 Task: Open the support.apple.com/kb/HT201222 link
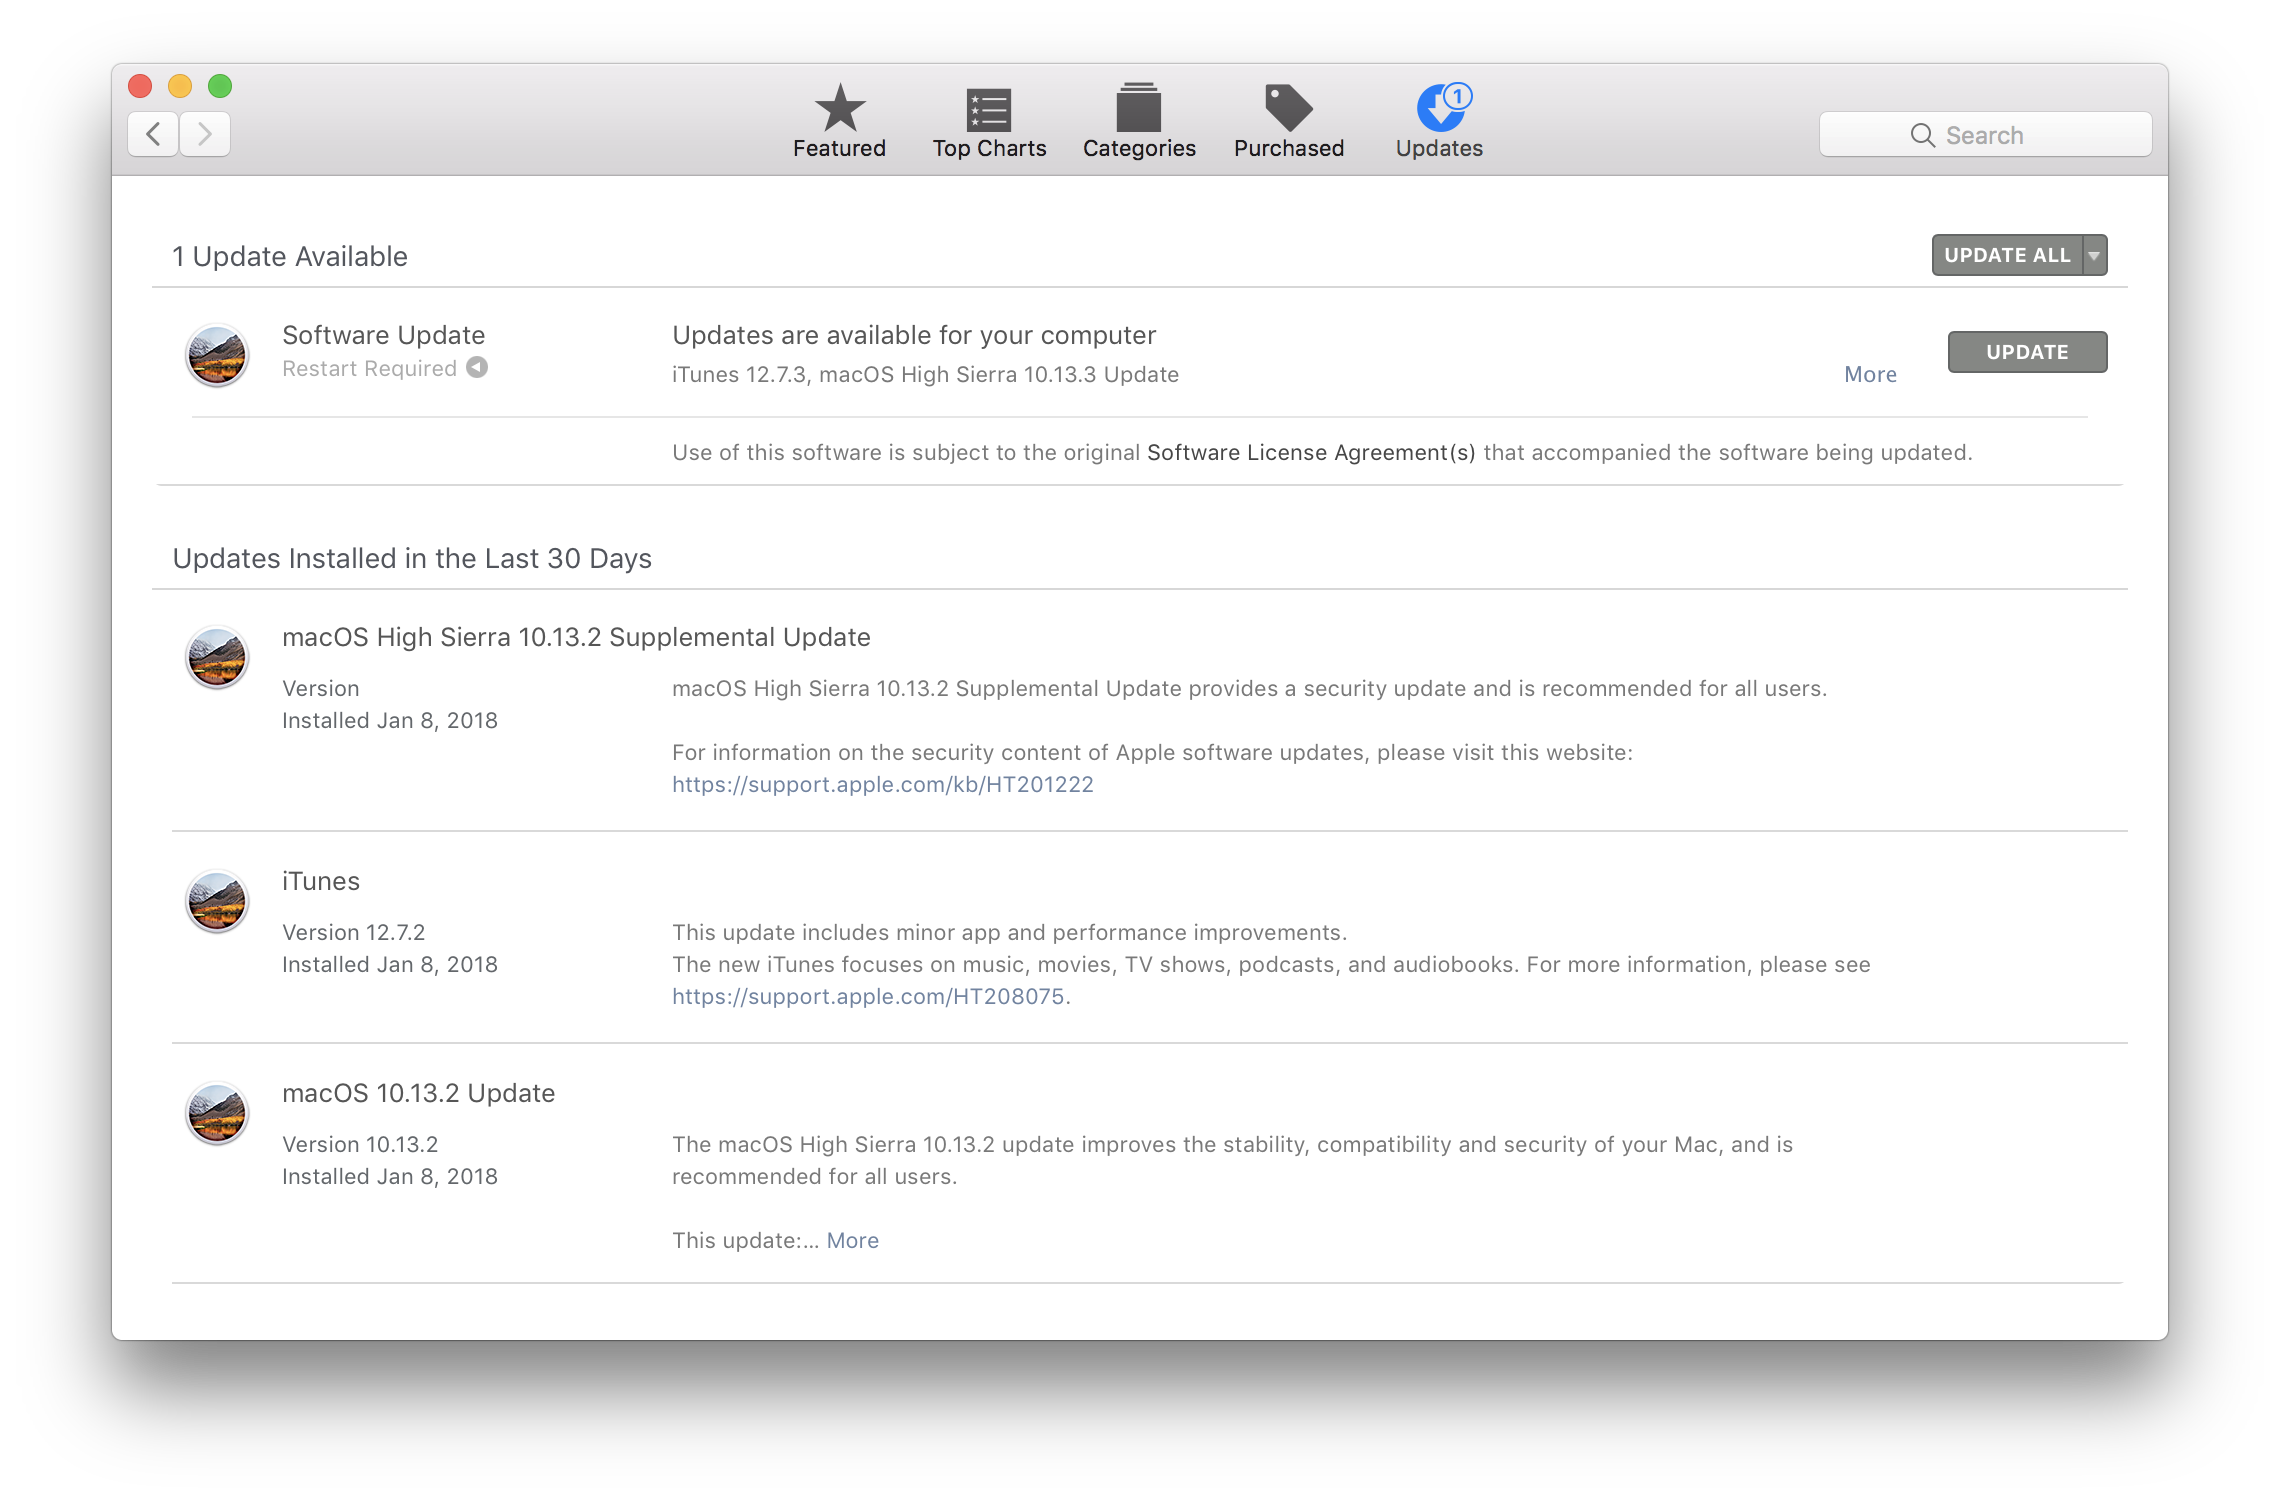pos(882,784)
